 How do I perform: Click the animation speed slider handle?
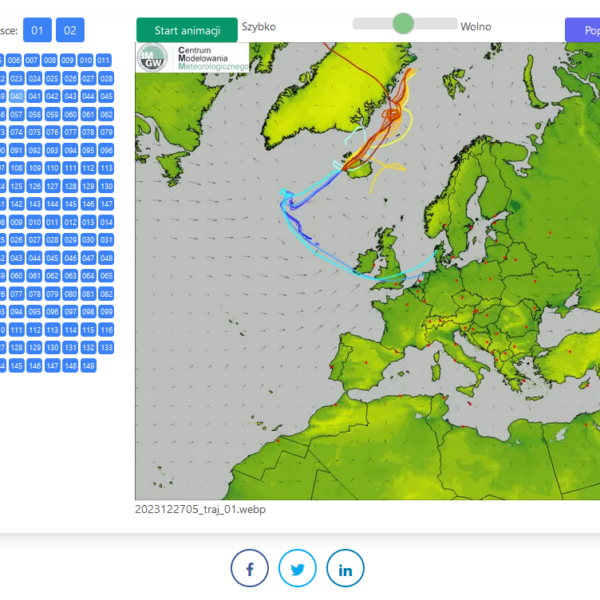(x=403, y=24)
